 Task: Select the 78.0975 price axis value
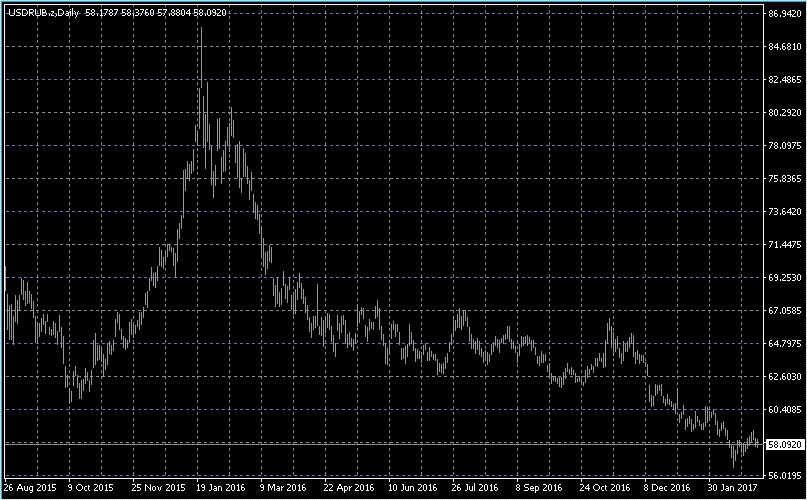coord(784,146)
